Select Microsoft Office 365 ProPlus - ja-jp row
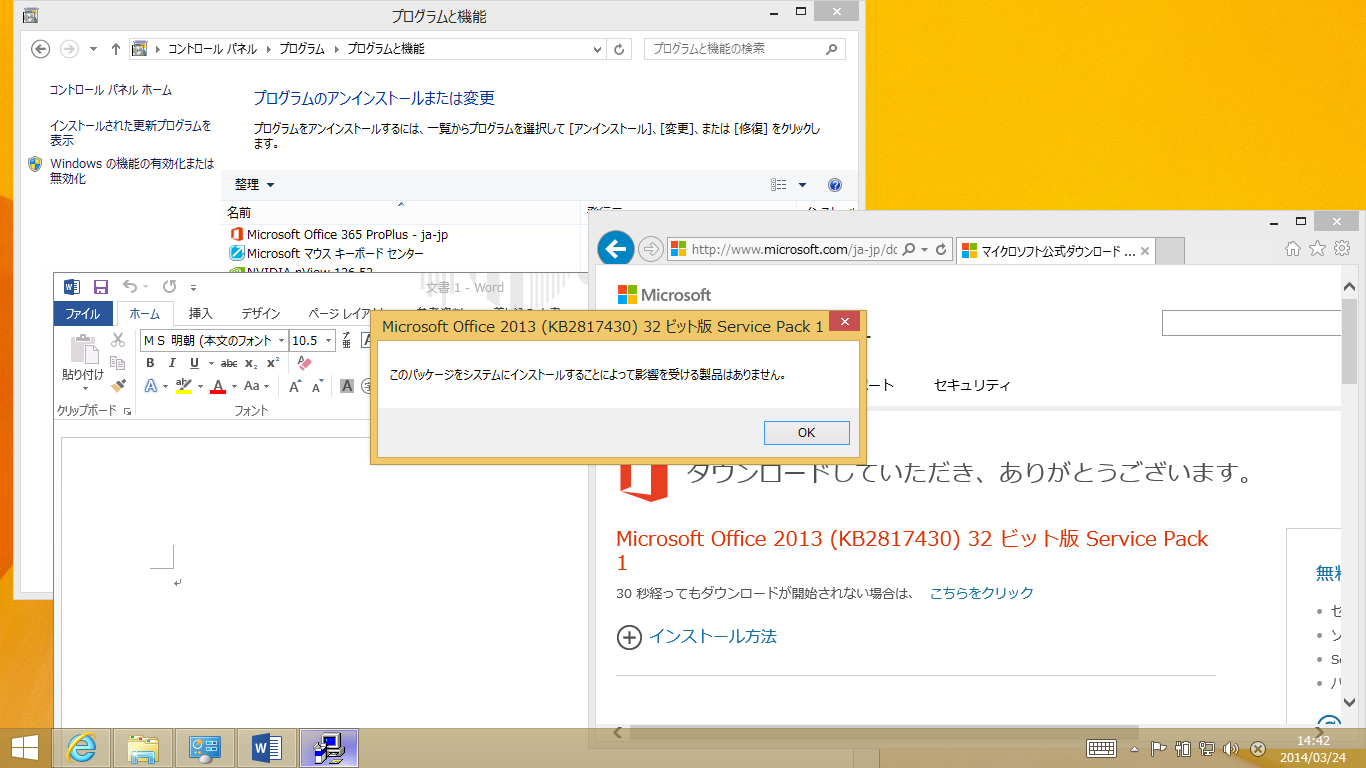The image size is (1366, 768). point(339,234)
